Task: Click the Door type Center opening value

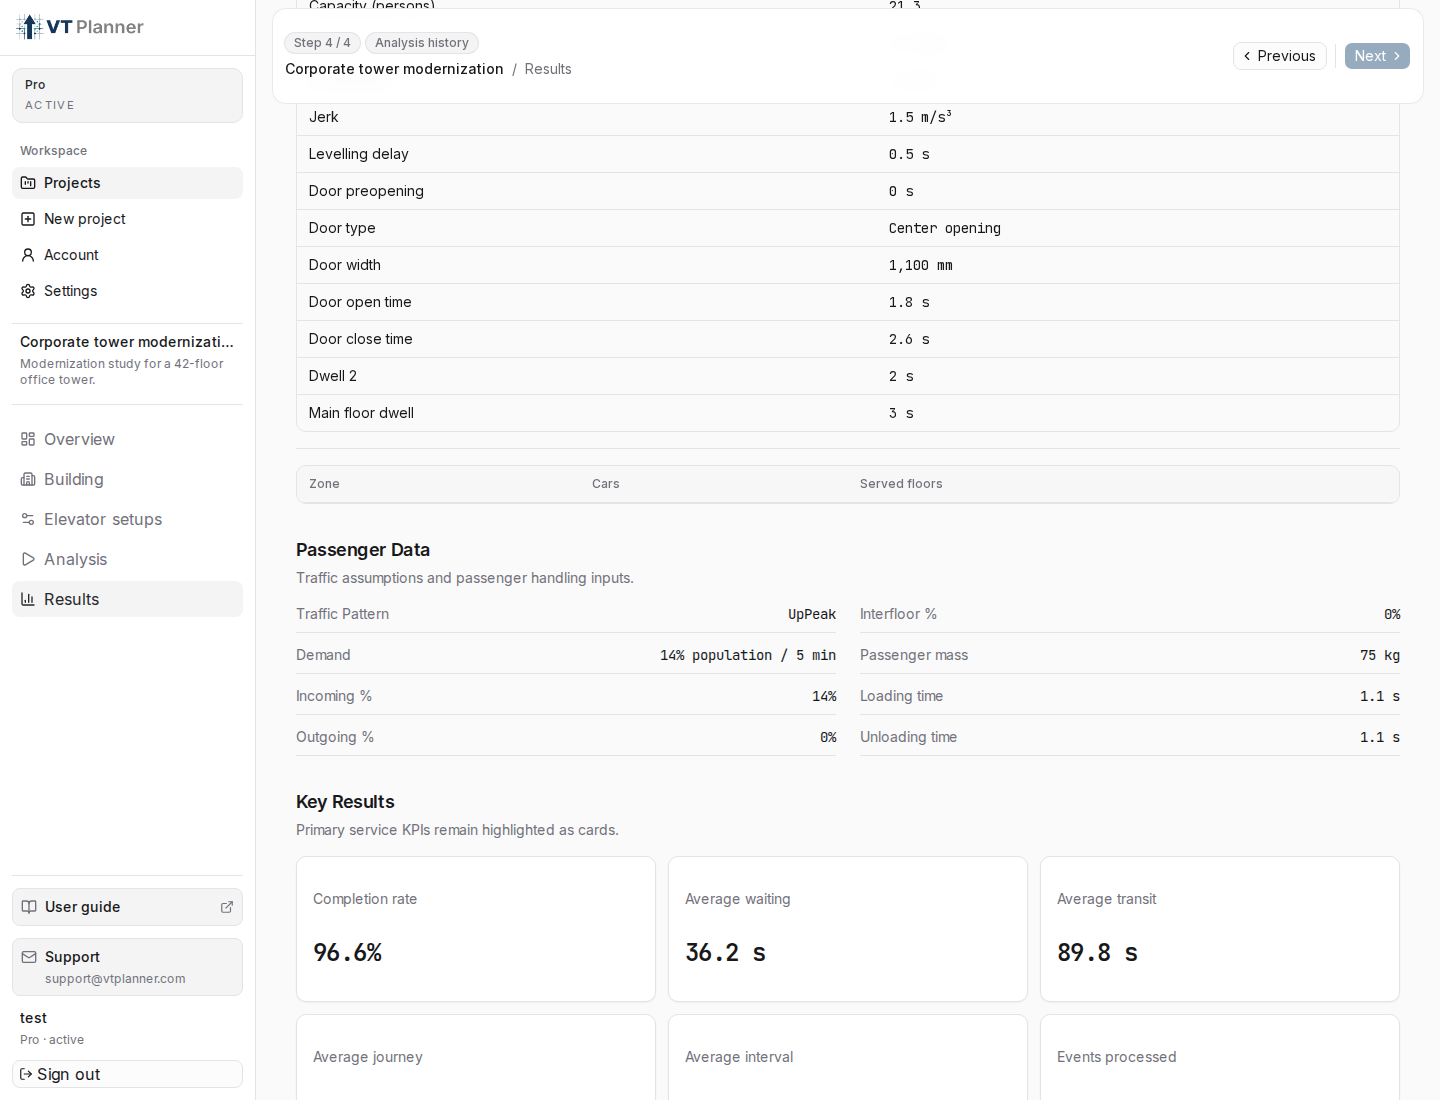Action: click(x=945, y=228)
